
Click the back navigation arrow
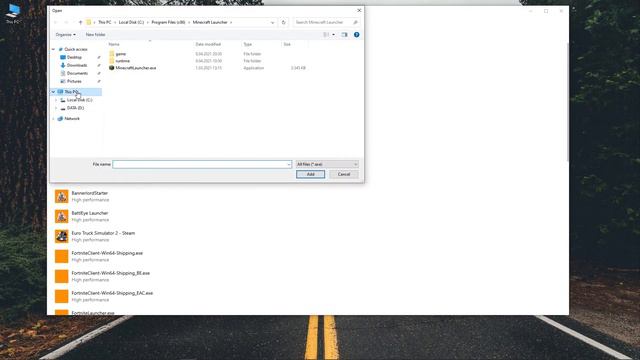pos(56,22)
